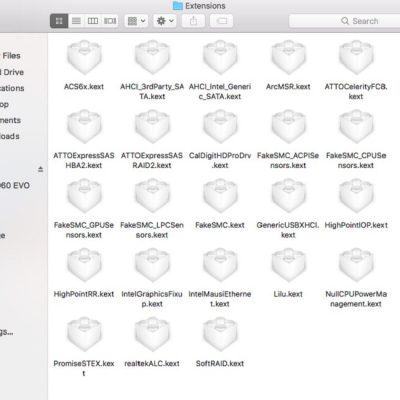
Task: Select the AHCI_3rdParty_SATA.kext icon
Action: 152,57
